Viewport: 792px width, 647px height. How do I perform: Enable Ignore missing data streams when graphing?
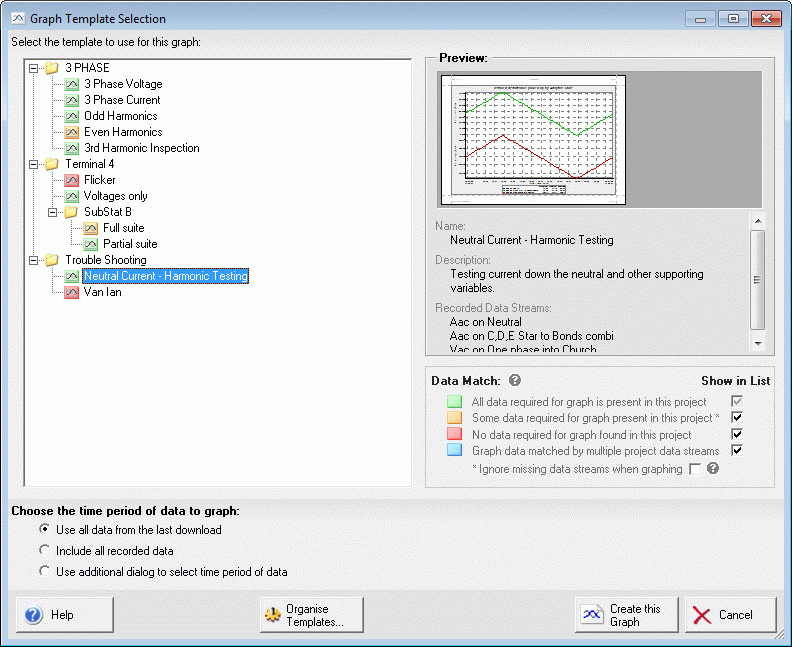click(695, 469)
